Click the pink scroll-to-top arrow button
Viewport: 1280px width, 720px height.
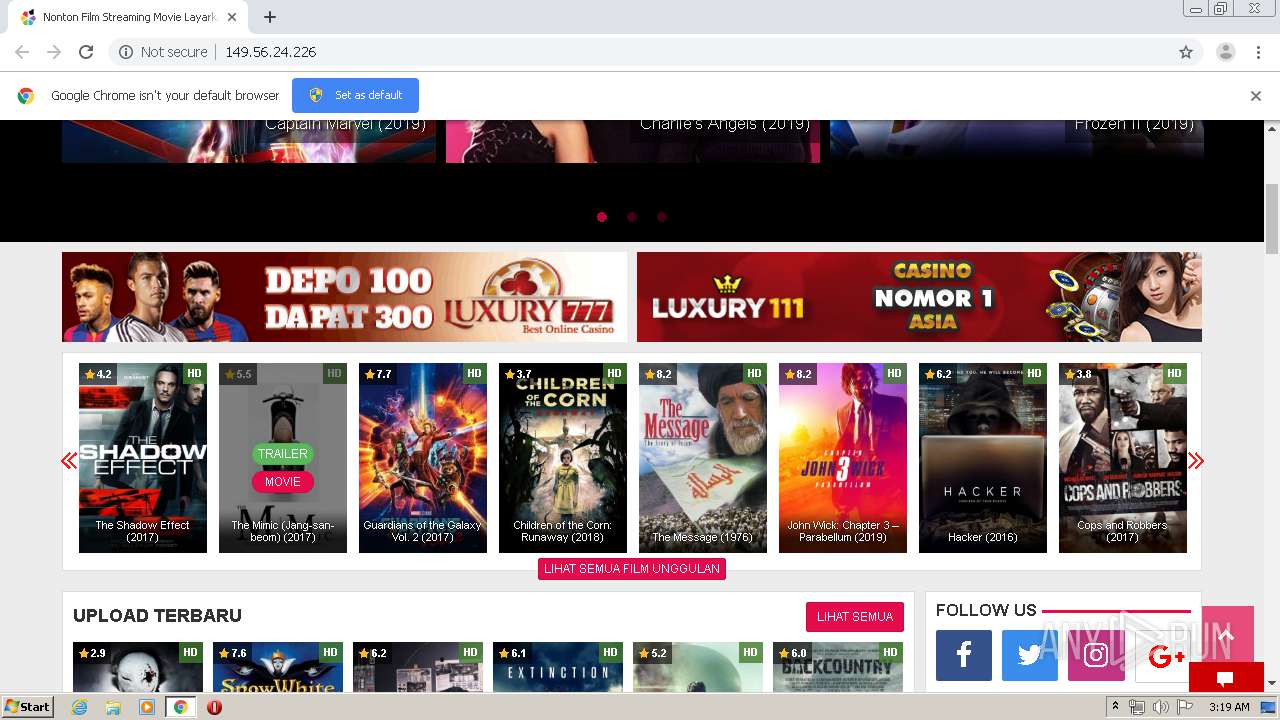pos(1227,634)
